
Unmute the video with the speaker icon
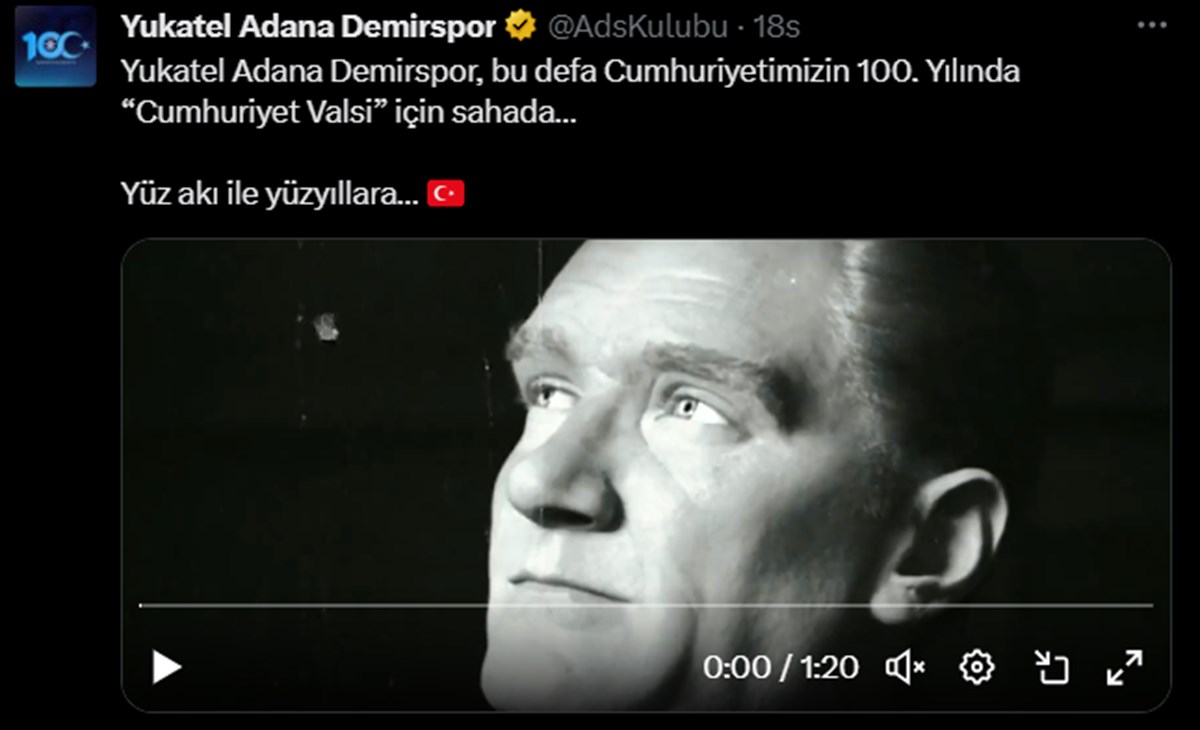click(905, 667)
